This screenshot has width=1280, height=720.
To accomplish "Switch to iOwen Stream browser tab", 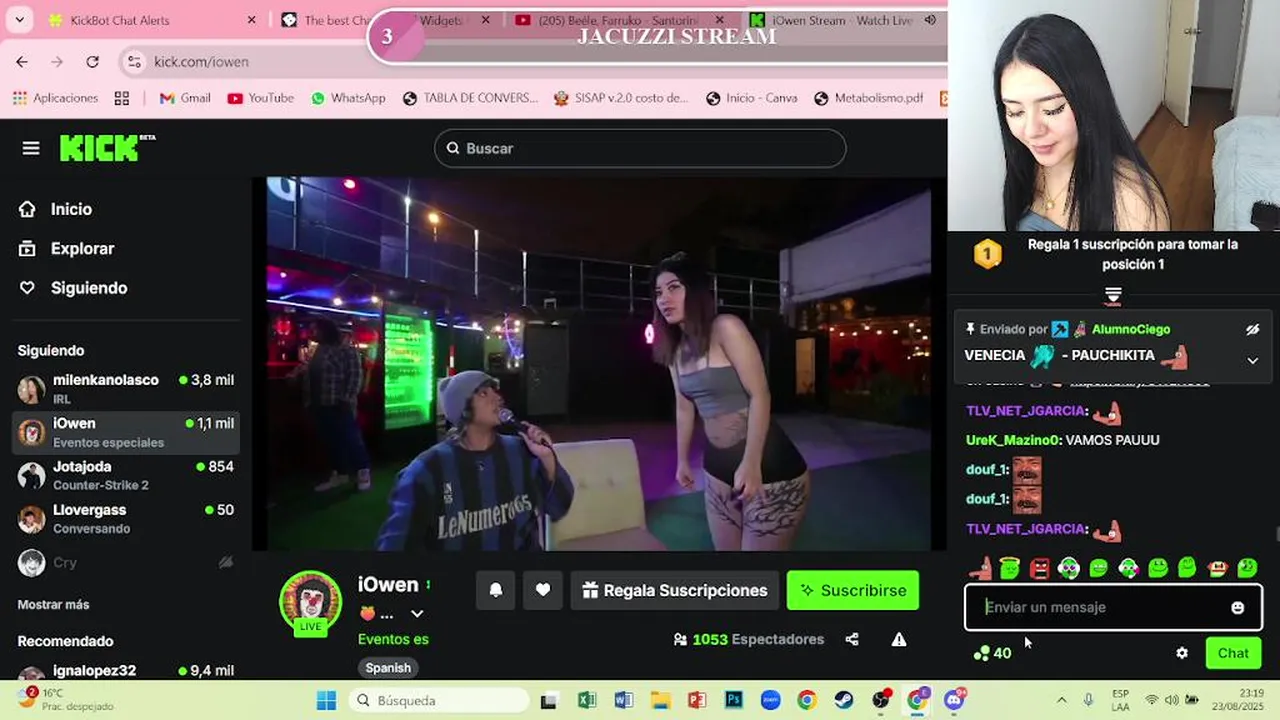I will coord(840,20).
